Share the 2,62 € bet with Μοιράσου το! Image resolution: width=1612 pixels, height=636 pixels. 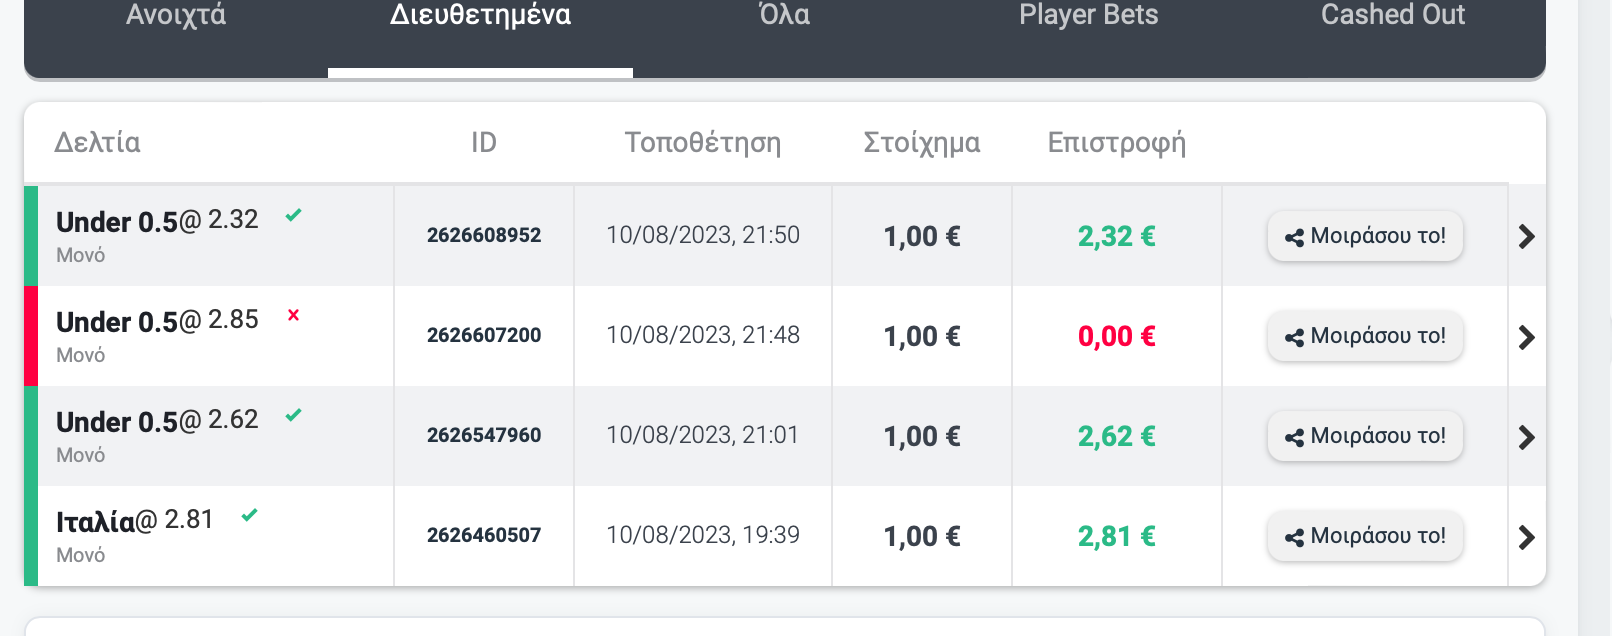[x=1365, y=436]
